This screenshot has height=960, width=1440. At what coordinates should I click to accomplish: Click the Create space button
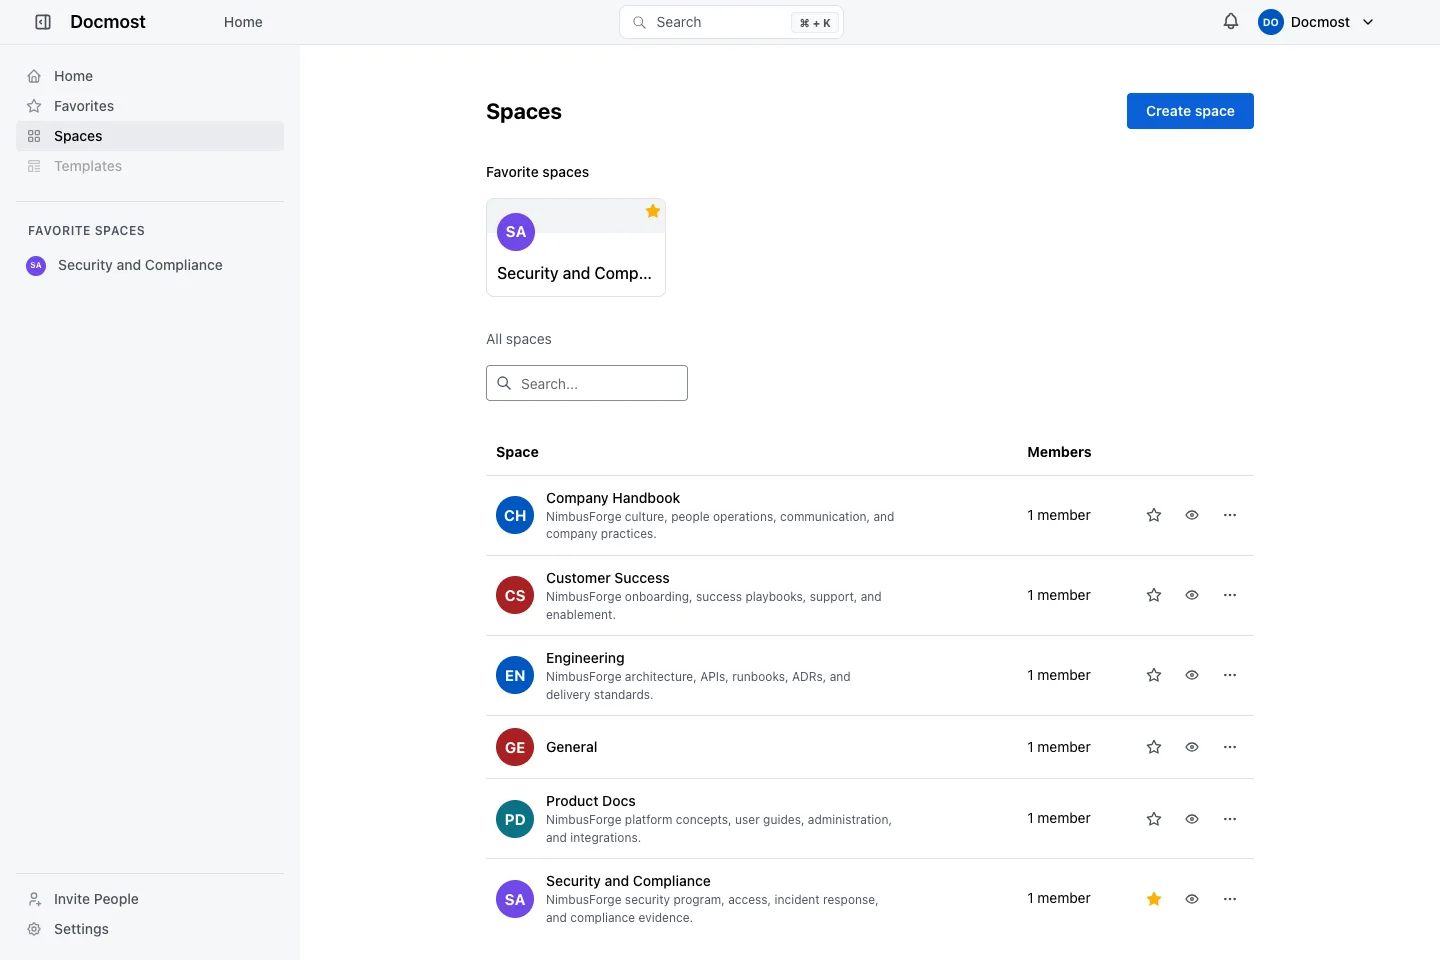[1190, 111]
